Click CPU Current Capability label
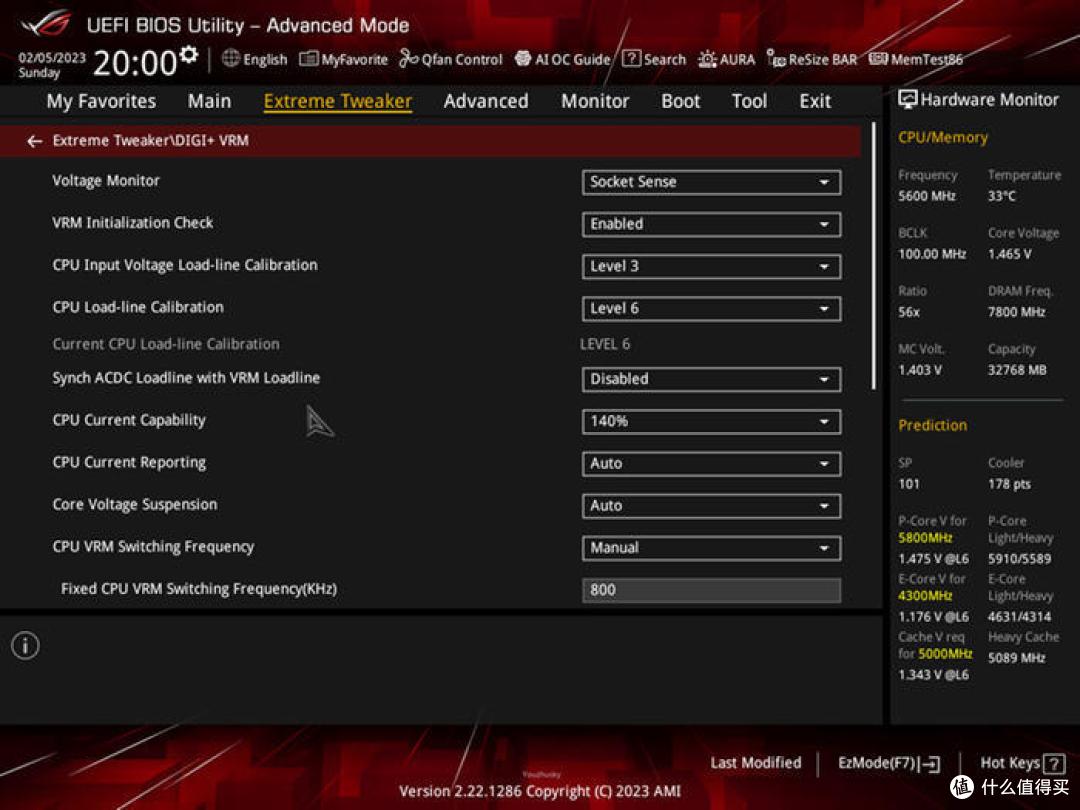 (x=129, y=420)
